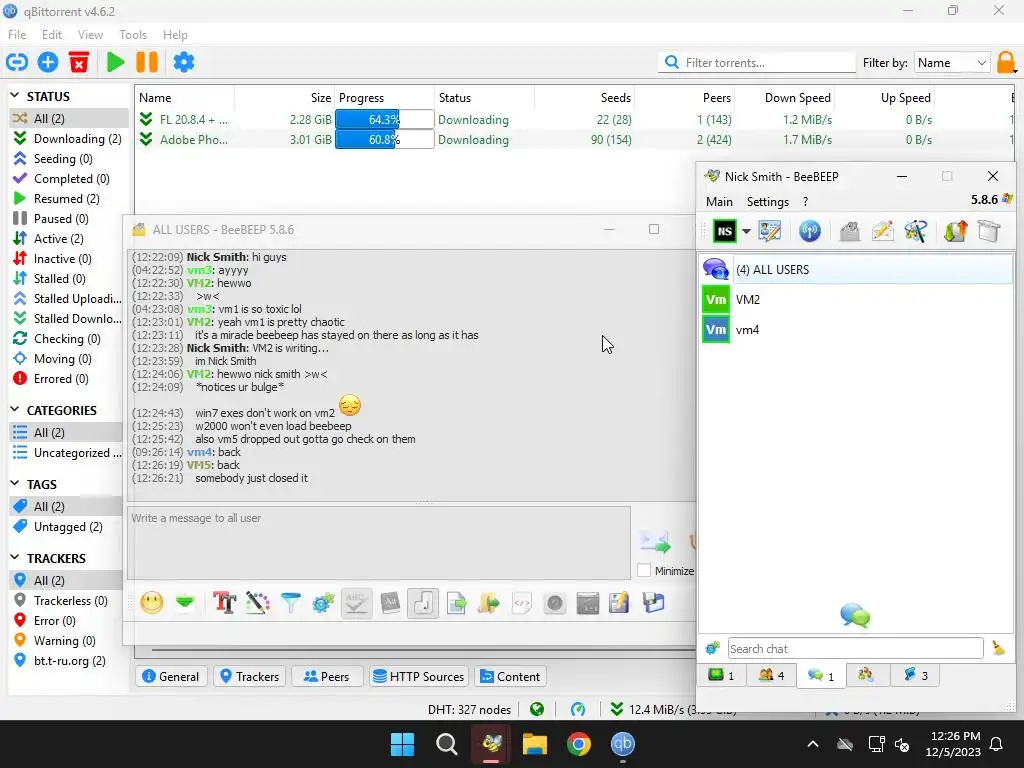Click the Write a message text area
The height and width of the screenshot is (768, 1024).
[379, 543]
